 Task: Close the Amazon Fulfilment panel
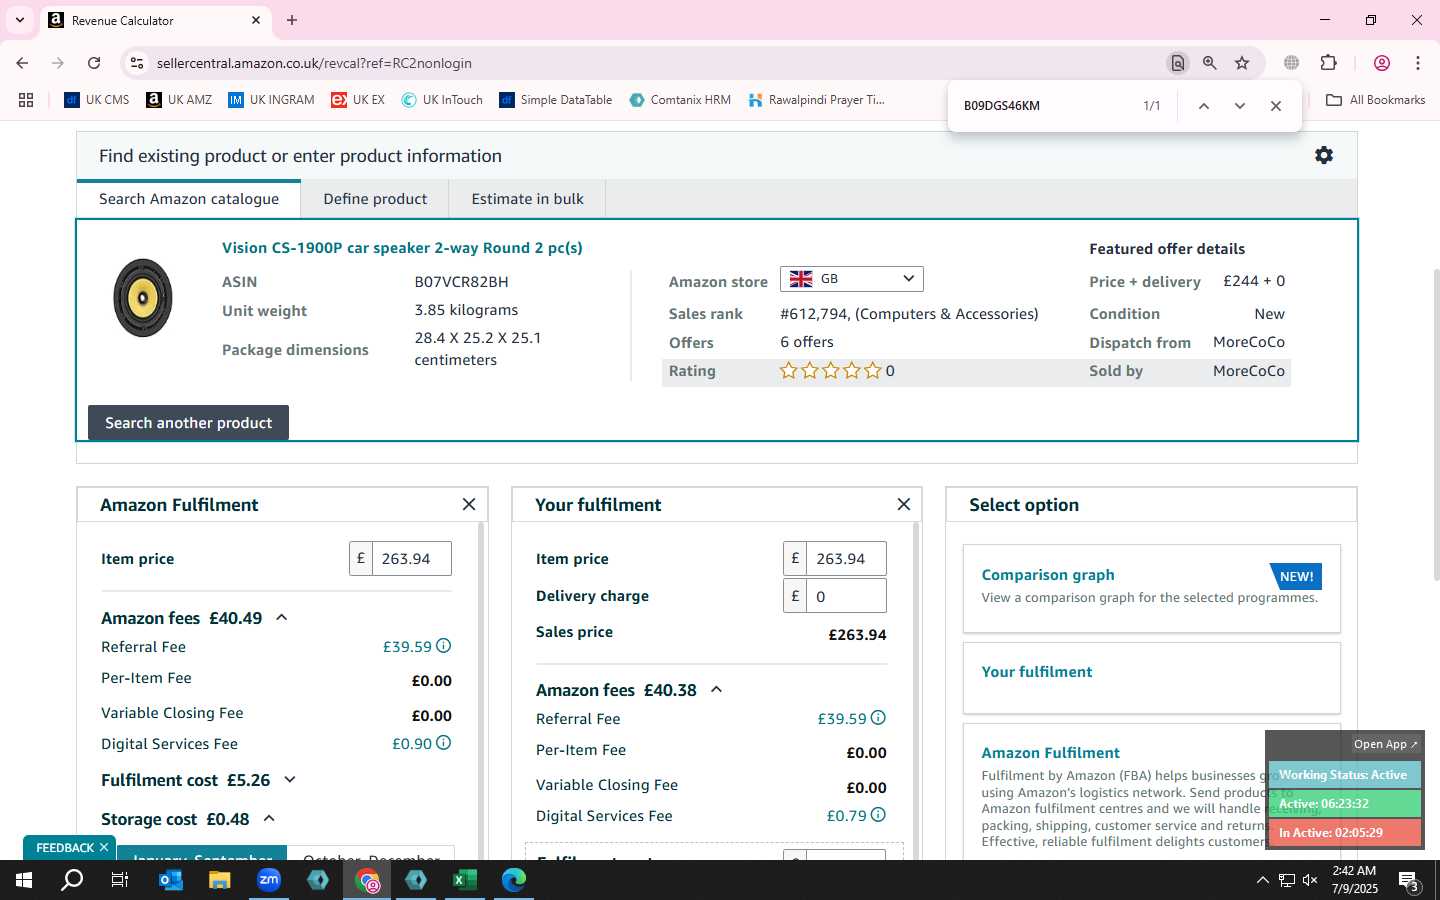(x=469, y=504)
